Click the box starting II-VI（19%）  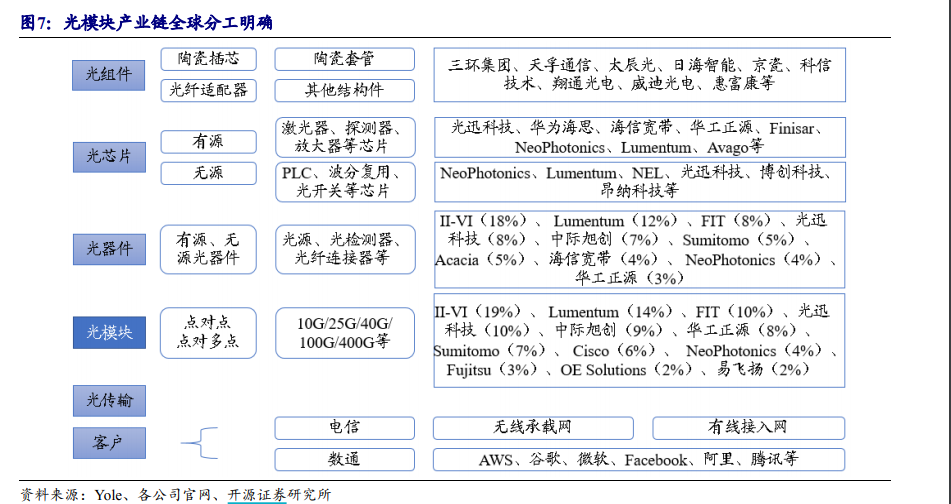[639, 341]
